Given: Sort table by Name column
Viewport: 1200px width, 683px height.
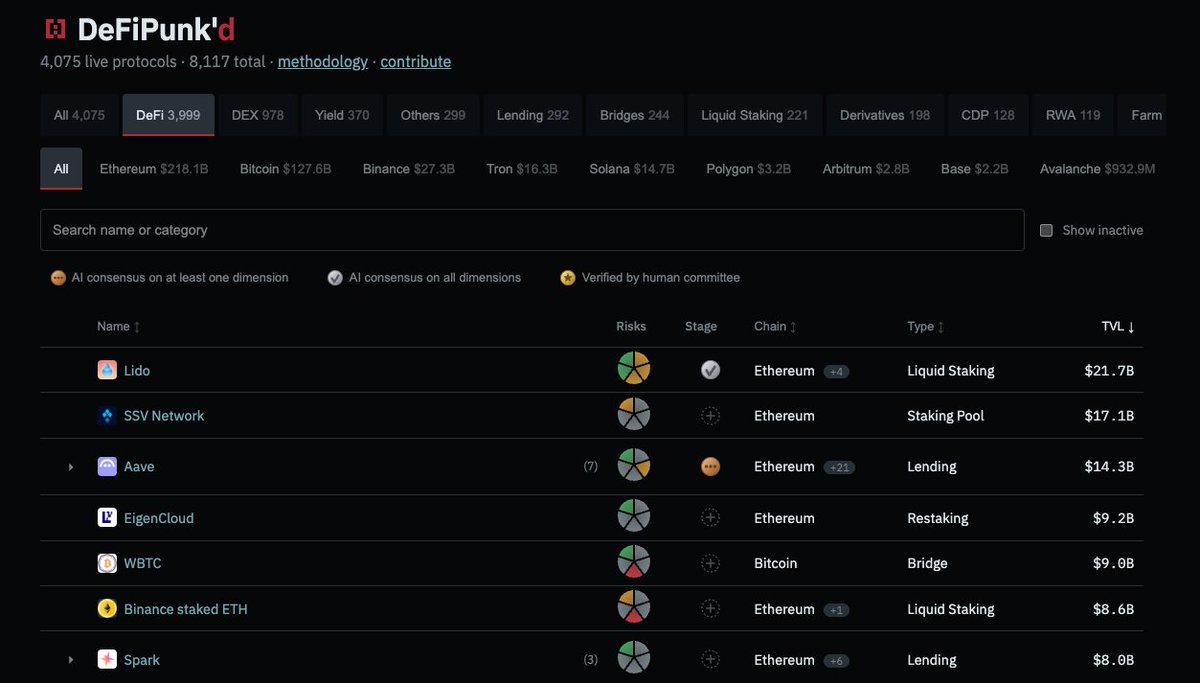Looking at the screenshot, I should (118, 326).
